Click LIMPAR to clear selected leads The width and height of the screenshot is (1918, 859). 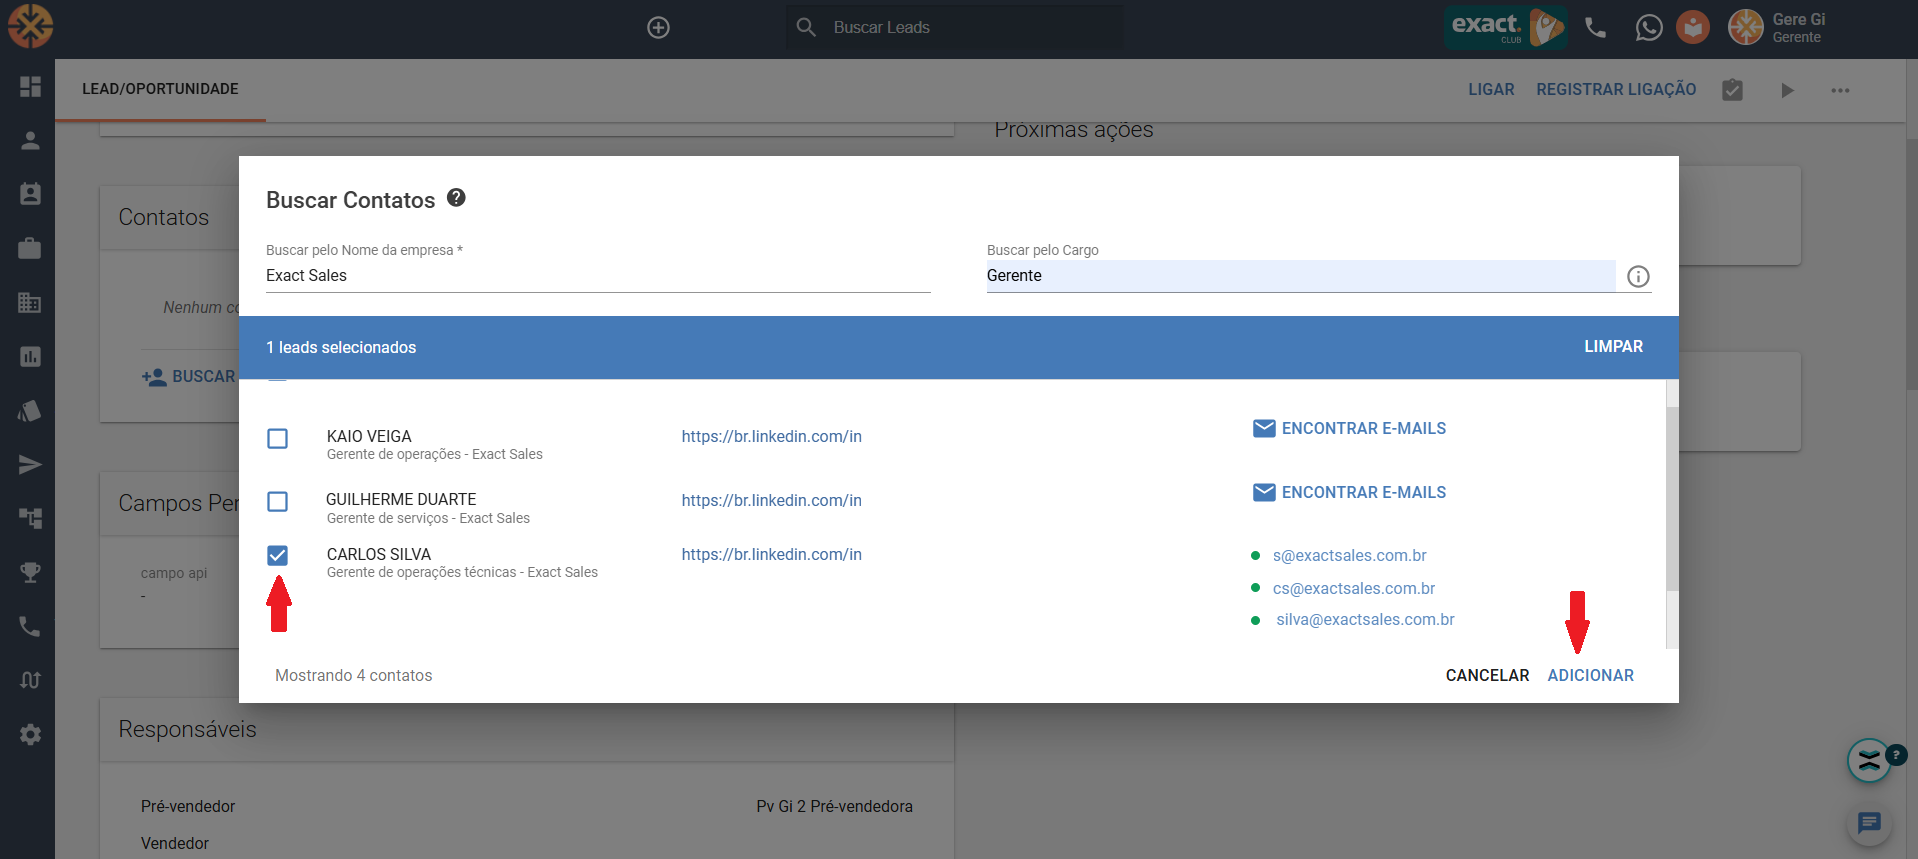(x=1613, y=346)
